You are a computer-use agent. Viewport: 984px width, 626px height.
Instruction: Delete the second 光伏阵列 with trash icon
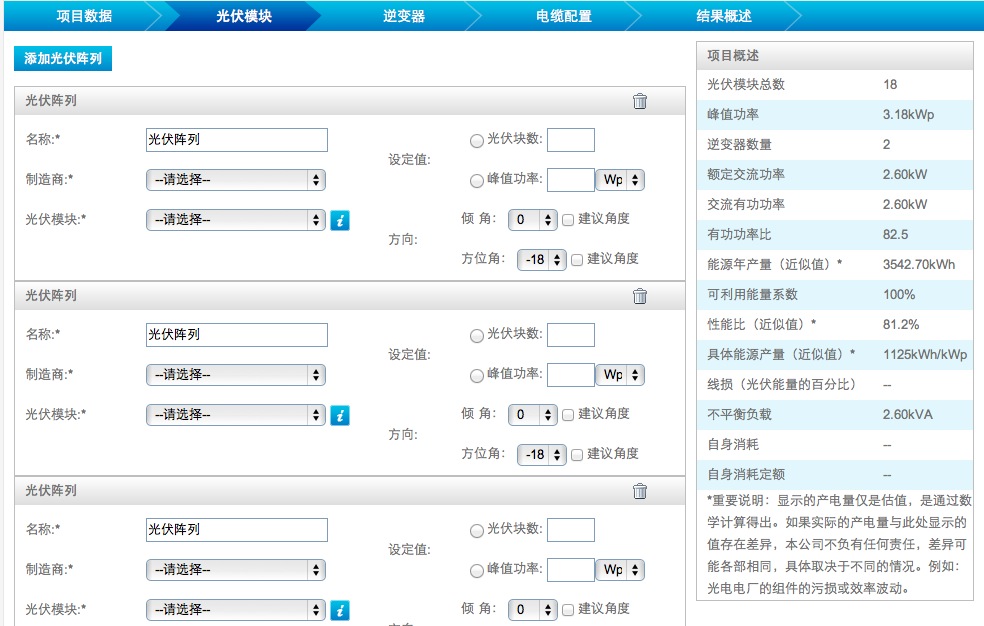tap(639, 296)
